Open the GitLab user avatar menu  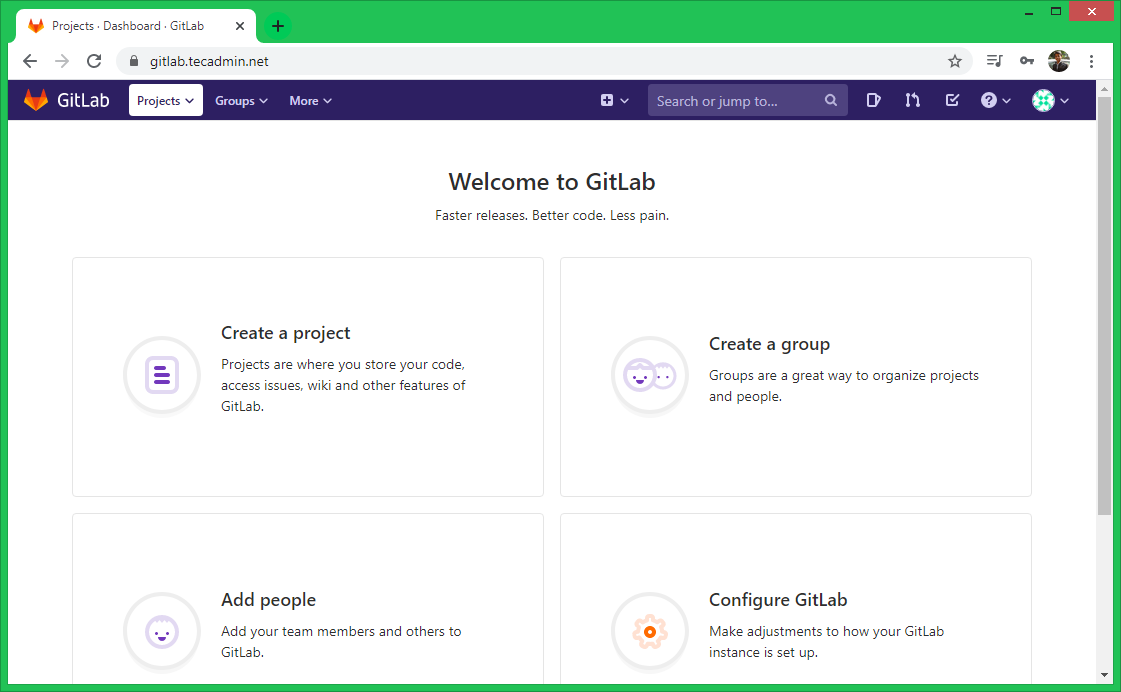pos(1043,101)
